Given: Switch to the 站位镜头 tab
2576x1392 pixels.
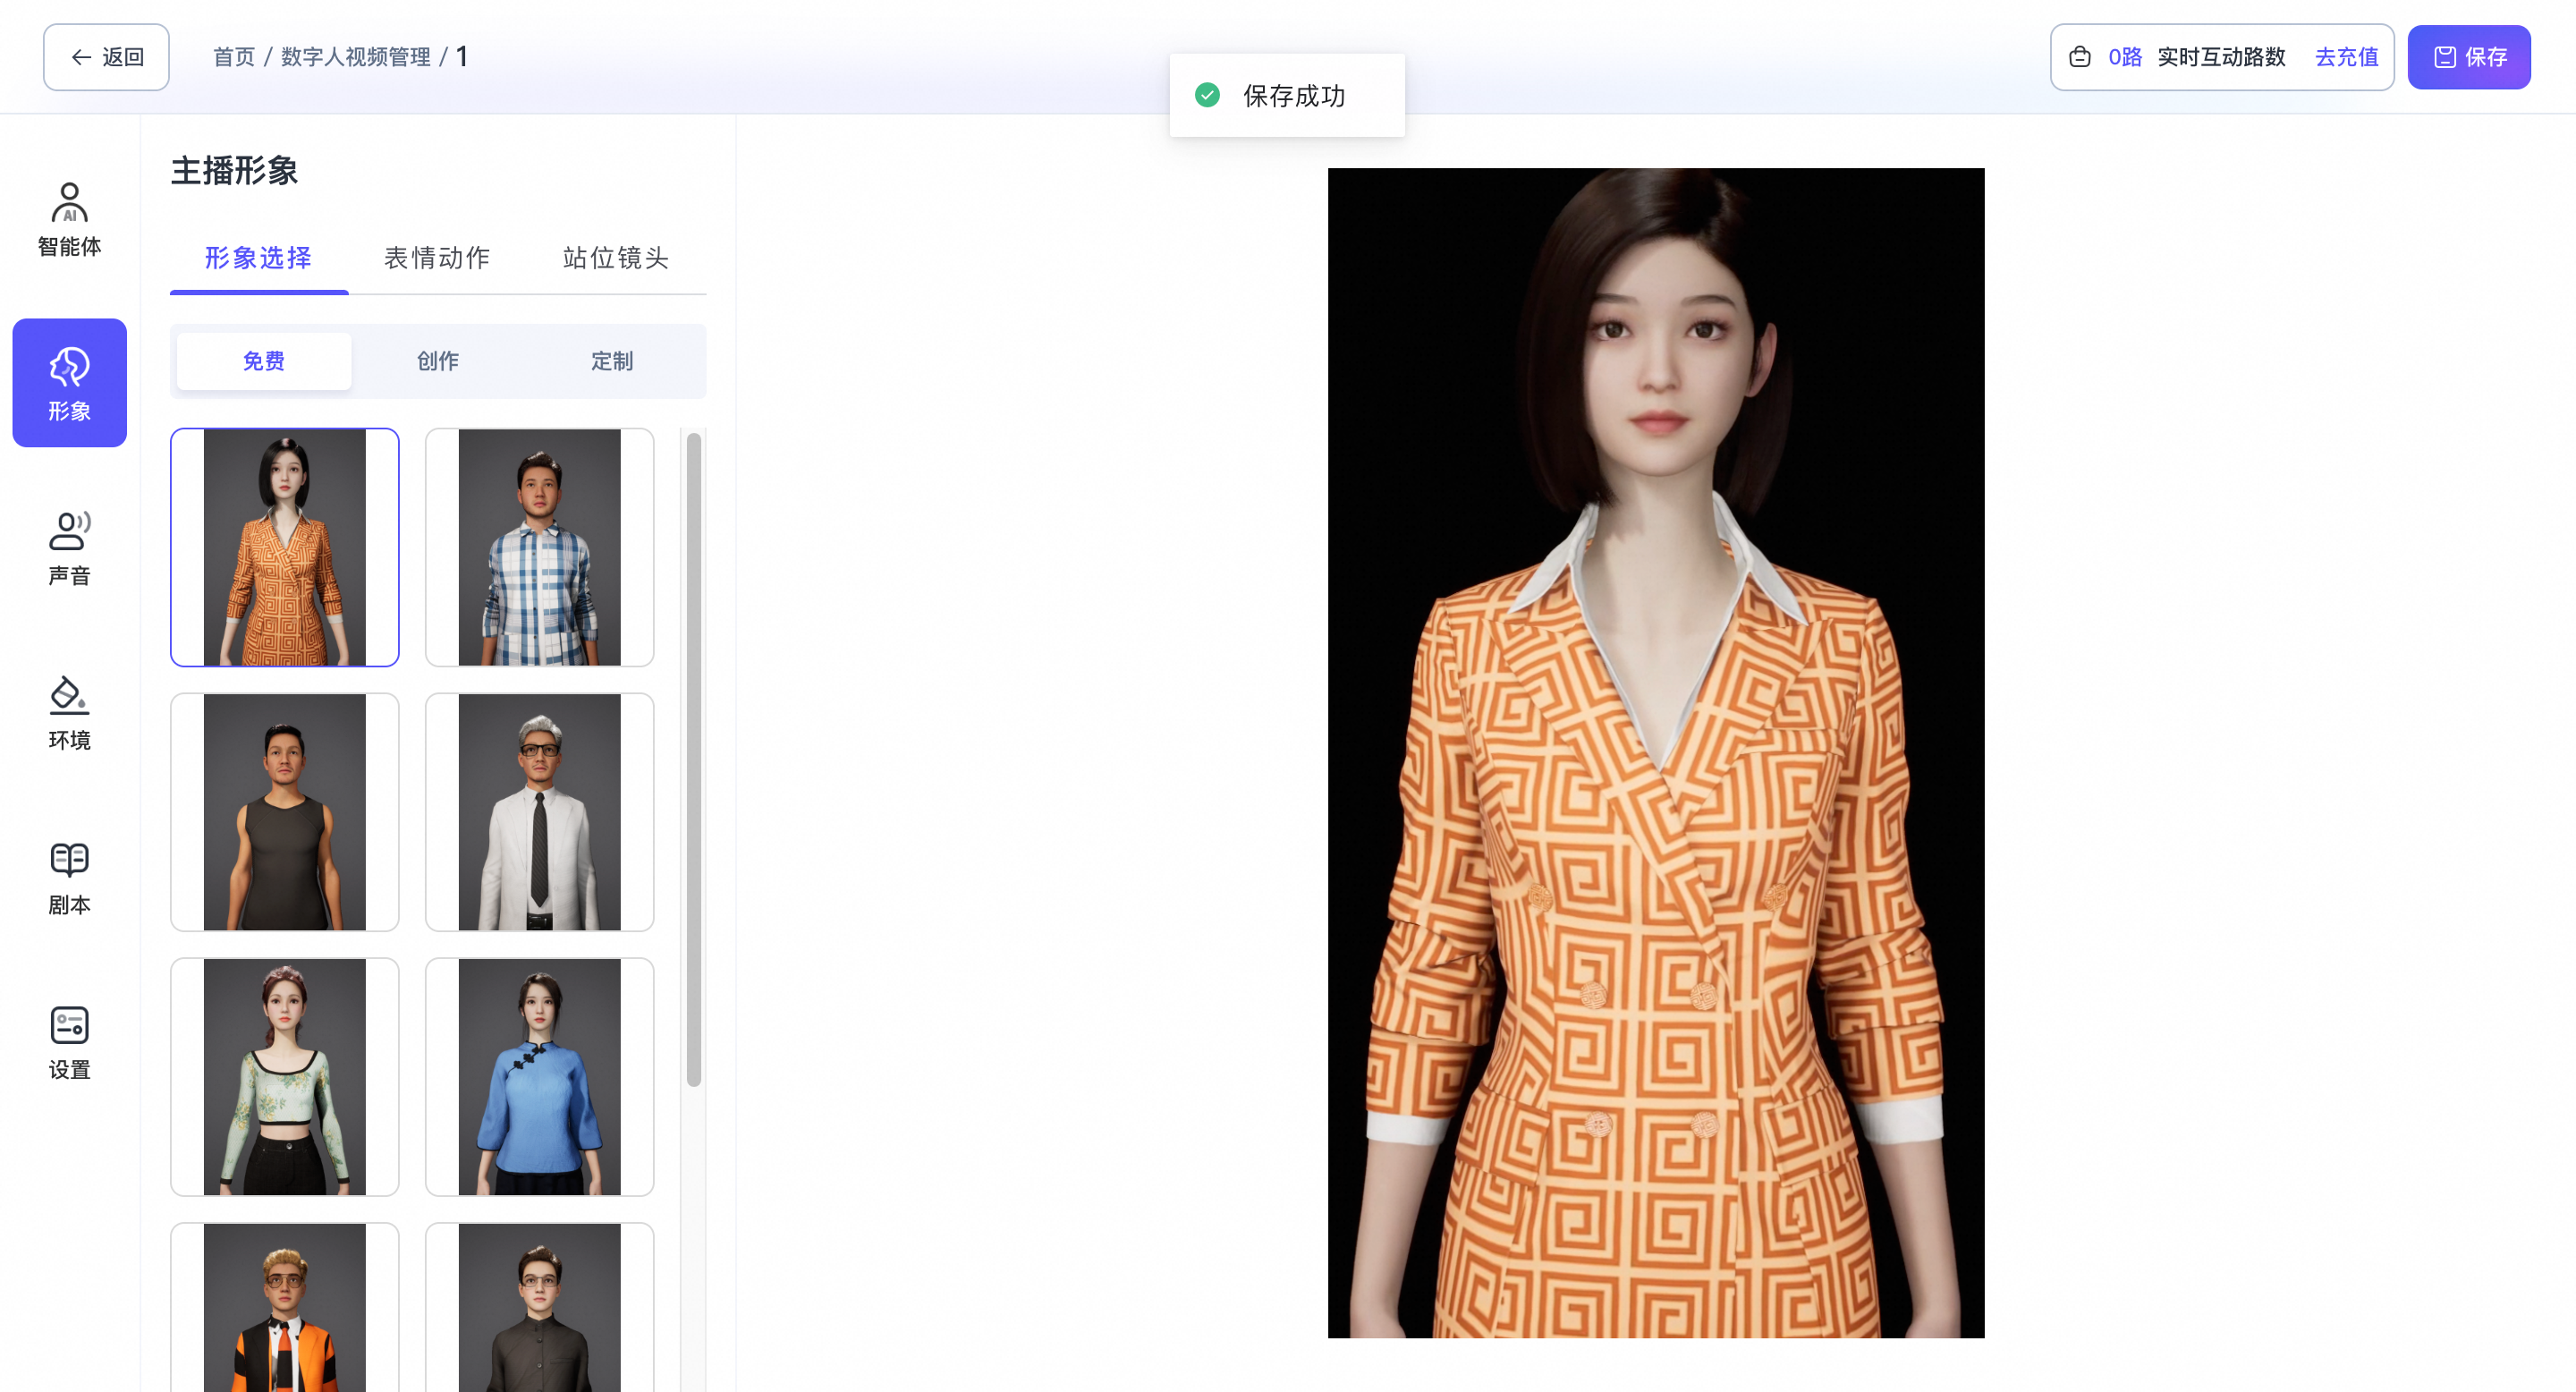Looking at the screenshot, I should 615,258.
